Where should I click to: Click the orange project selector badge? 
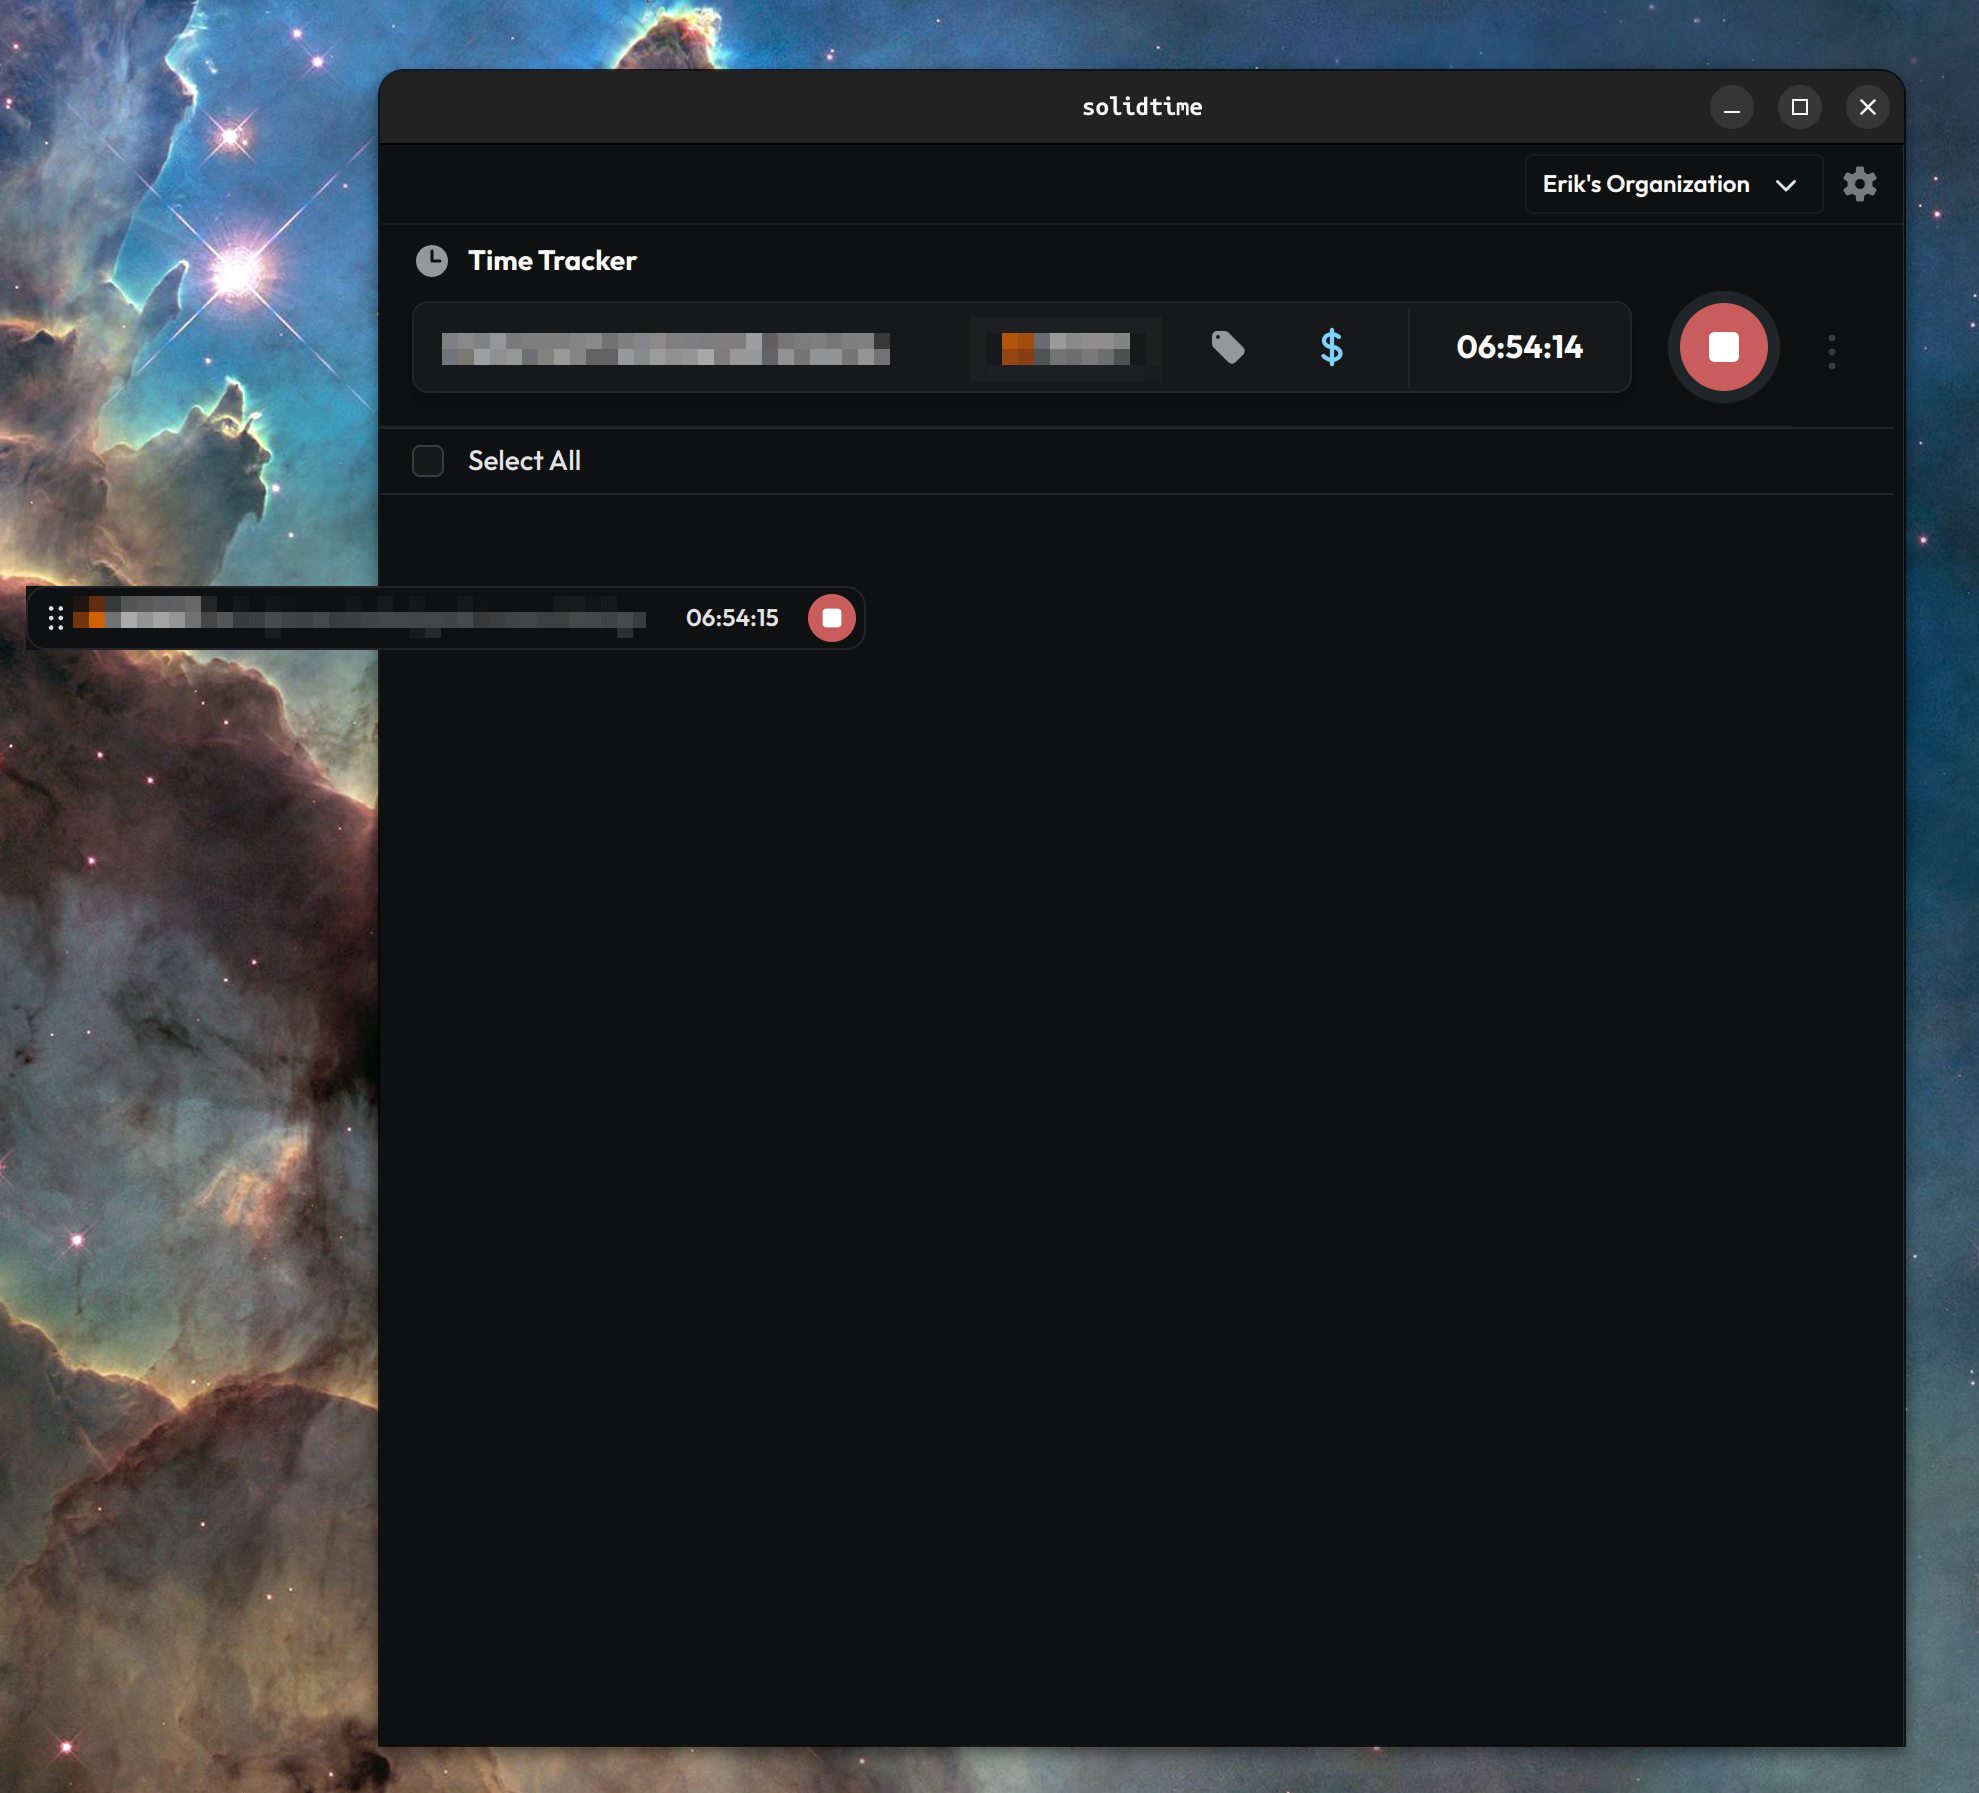coord(1064,348)
